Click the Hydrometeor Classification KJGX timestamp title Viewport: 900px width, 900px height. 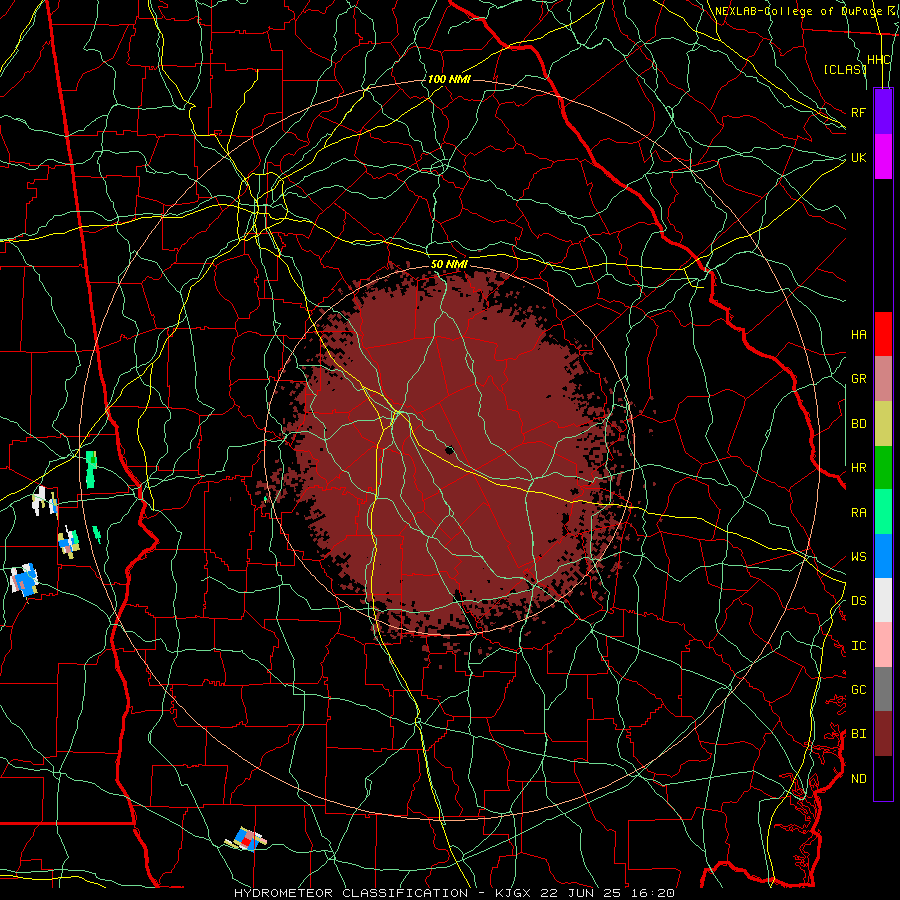454,893
